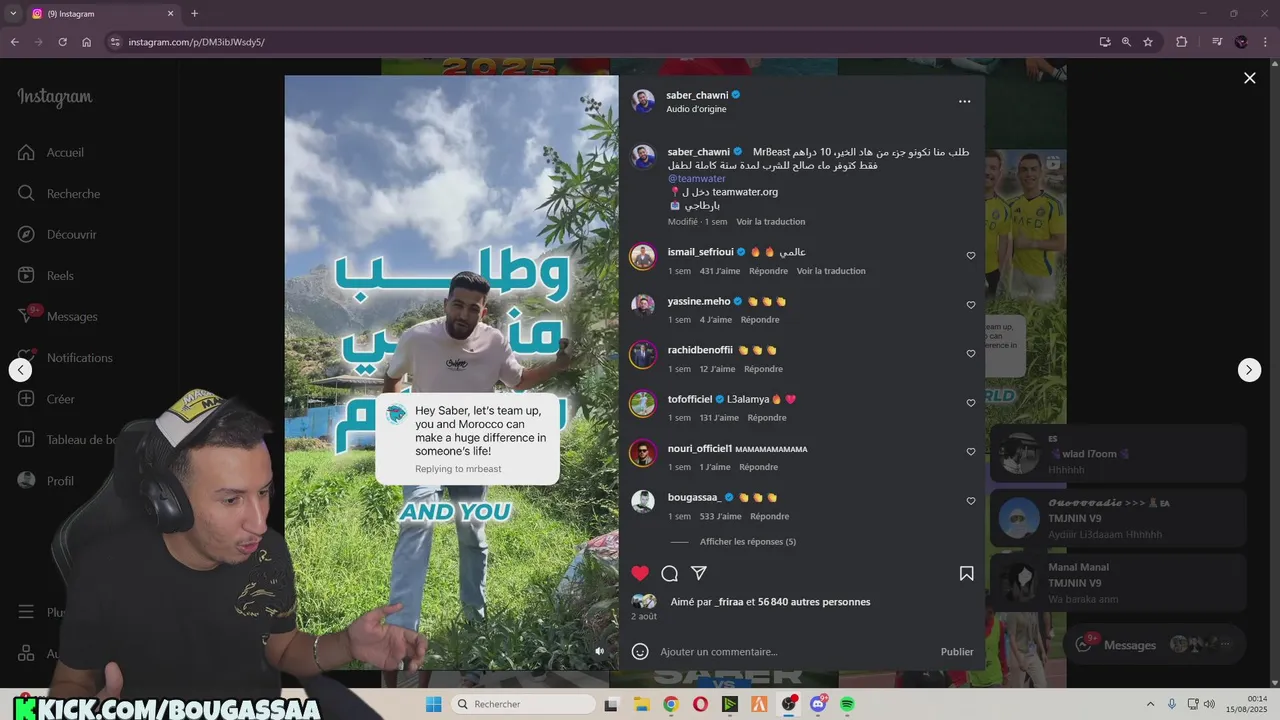This screenshot has height=720, width=1280.
Task: Share the post with the paper plane icon
Action: pyautogui.click(x=699, y=573)
